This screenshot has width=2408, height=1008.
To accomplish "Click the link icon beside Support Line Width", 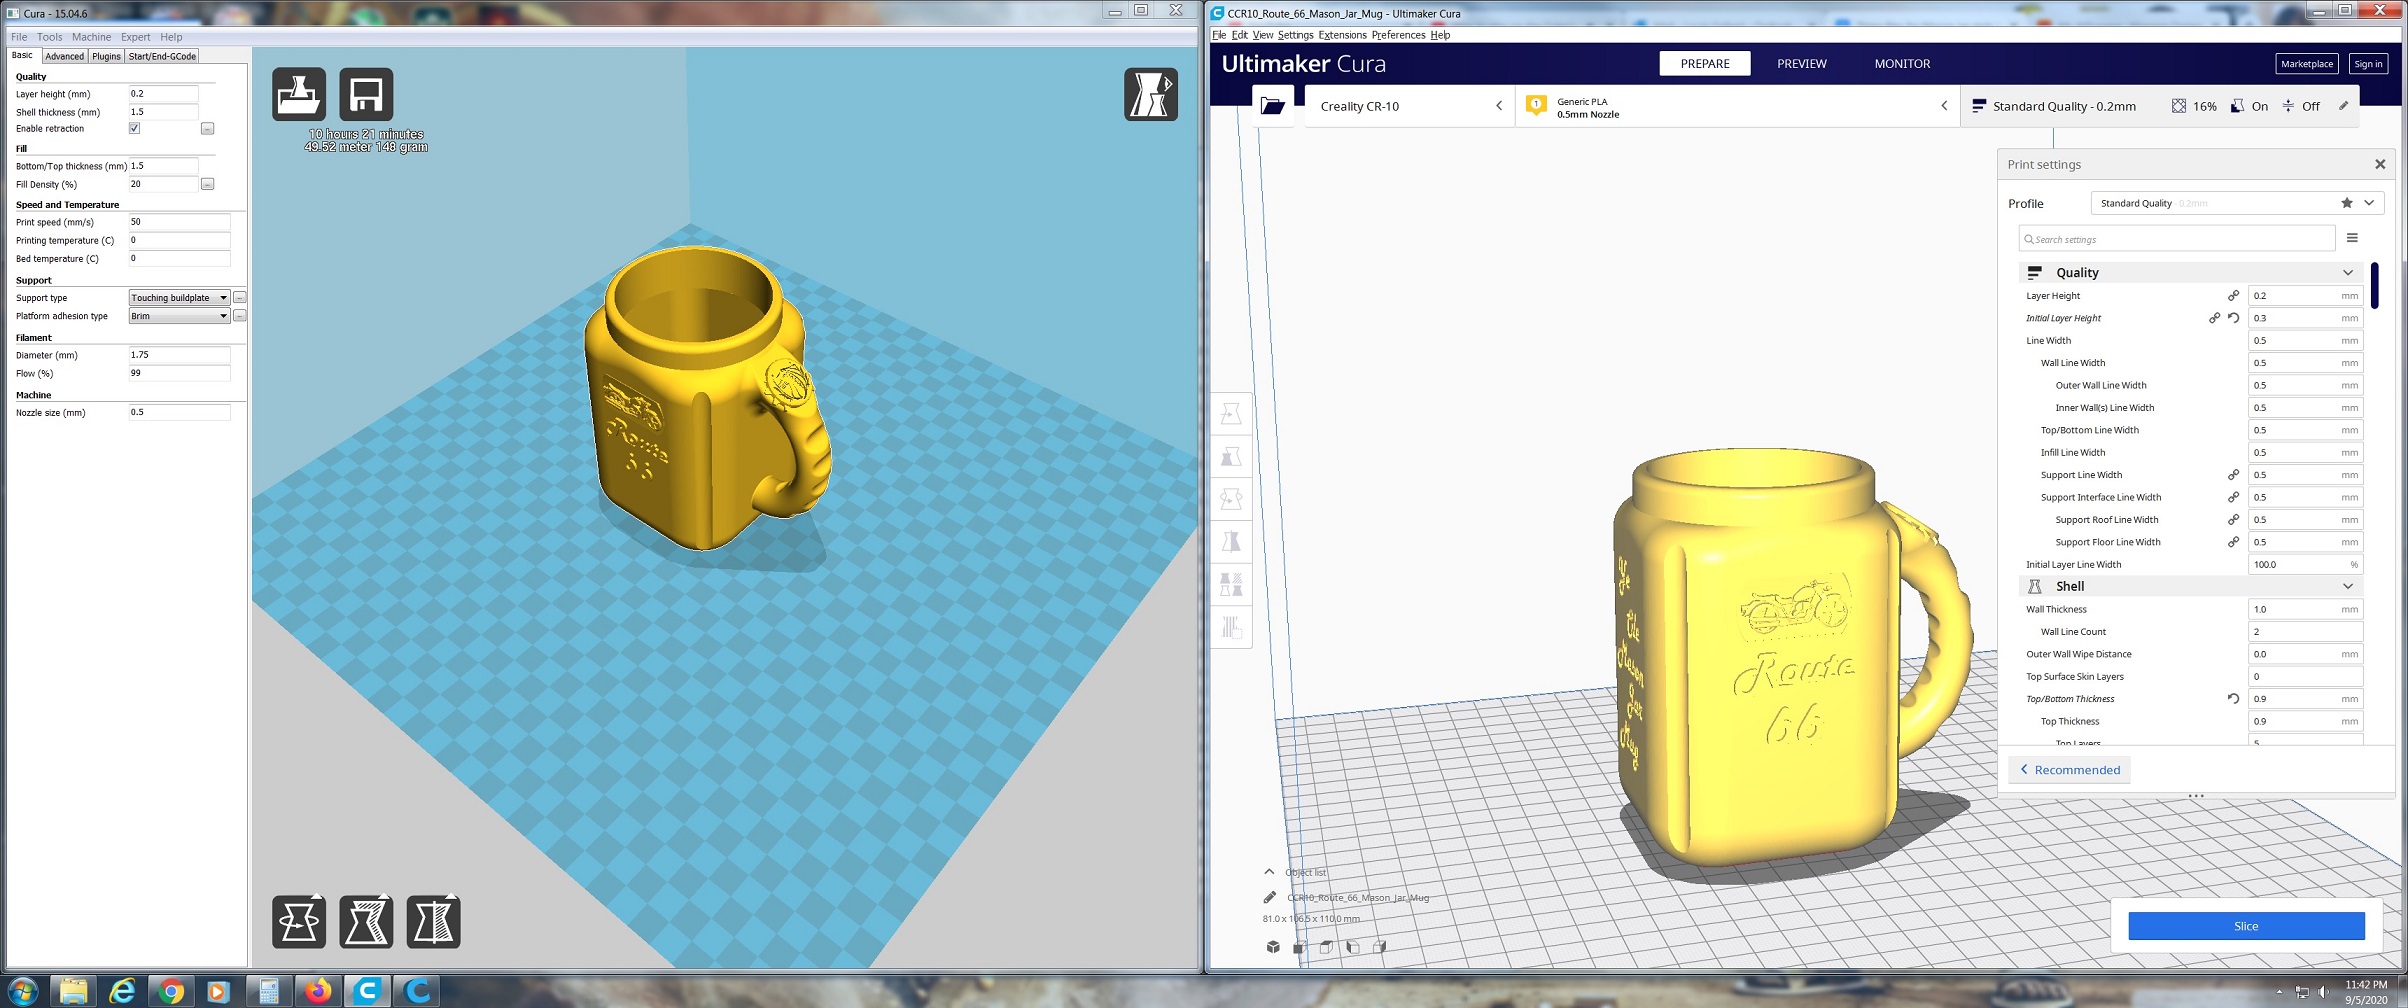I will tap(2233, 475).
